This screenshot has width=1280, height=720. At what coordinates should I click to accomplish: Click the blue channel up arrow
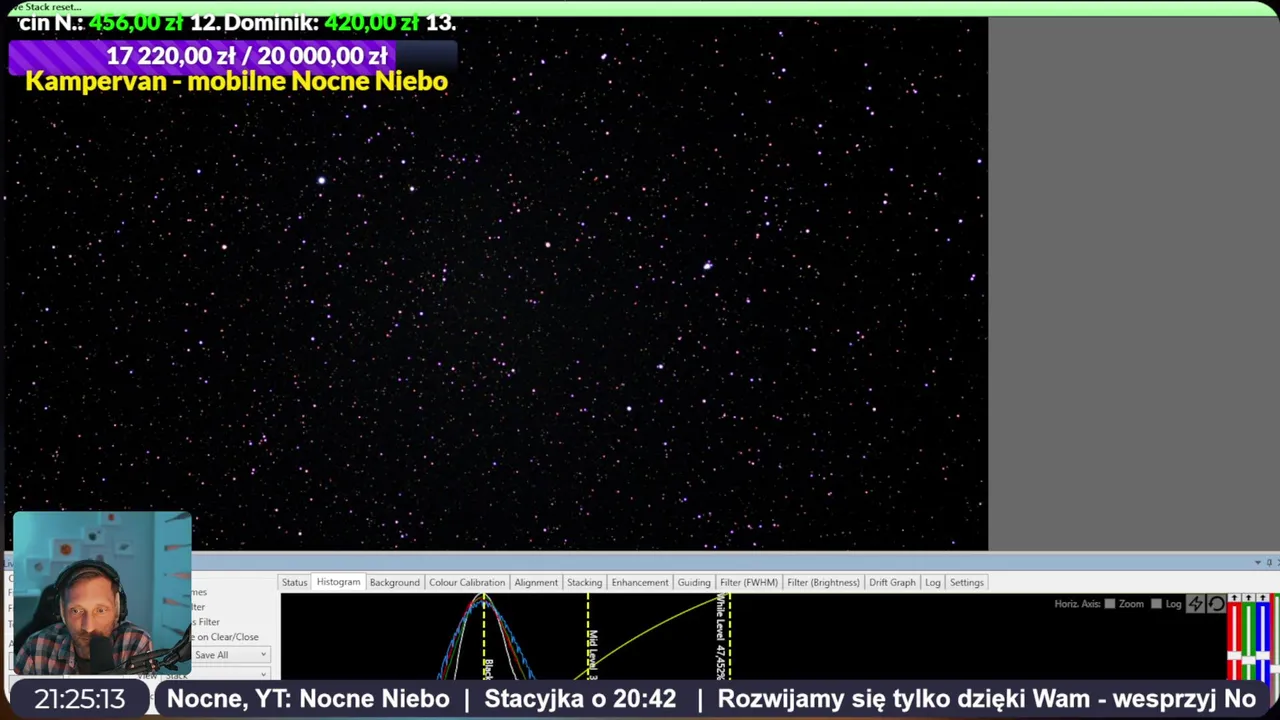1263,598
